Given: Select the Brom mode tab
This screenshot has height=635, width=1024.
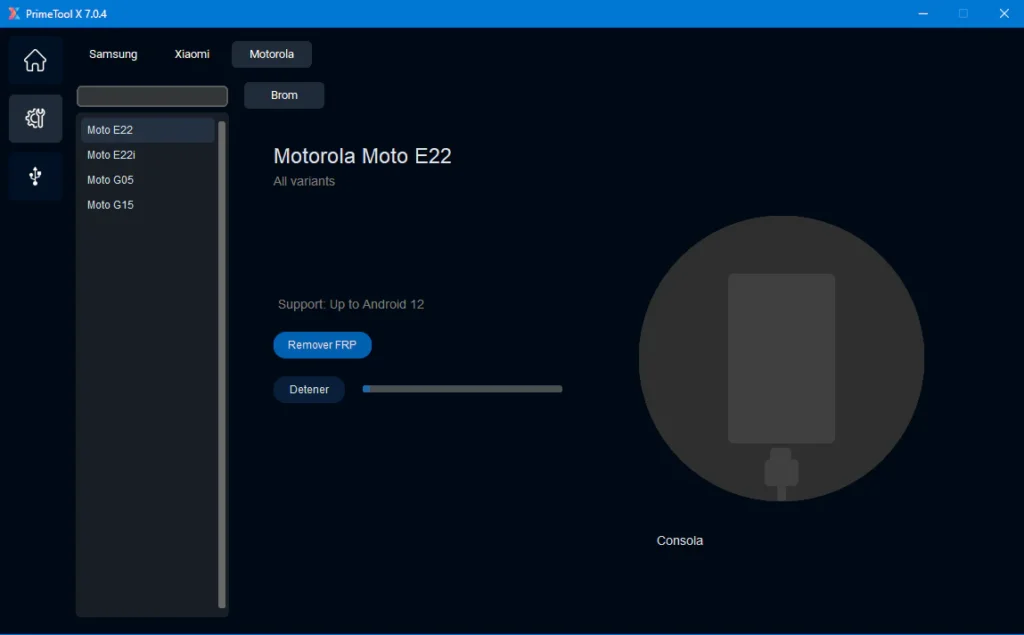Looking at the screenshot, I should coord(284,95).
